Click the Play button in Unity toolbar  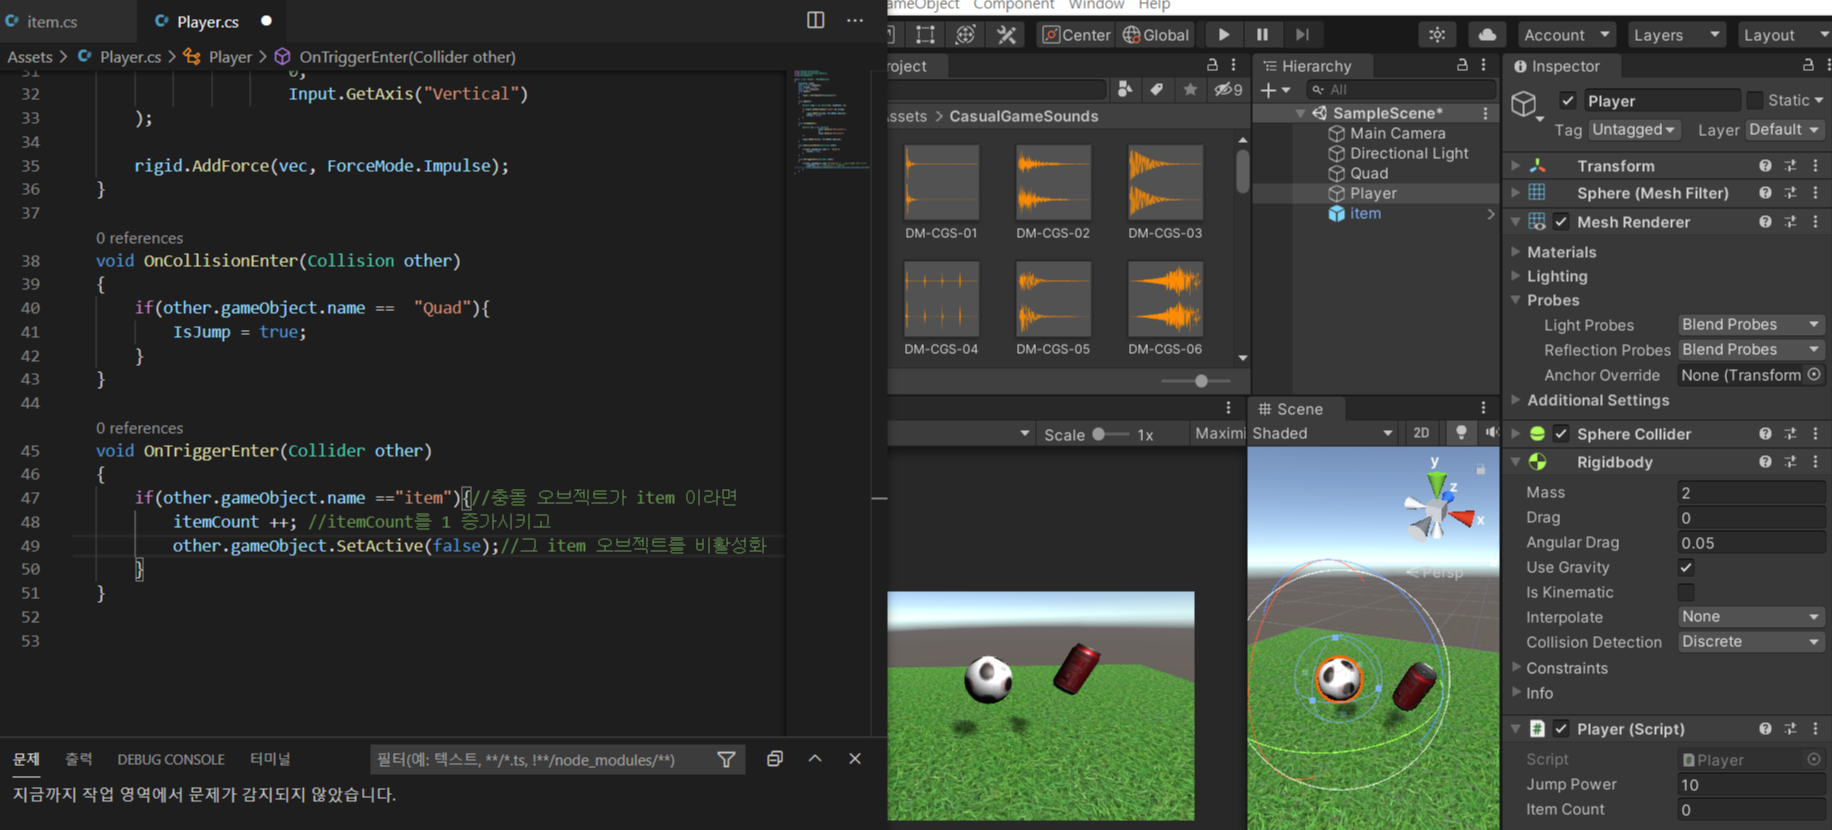point(1223,34)
